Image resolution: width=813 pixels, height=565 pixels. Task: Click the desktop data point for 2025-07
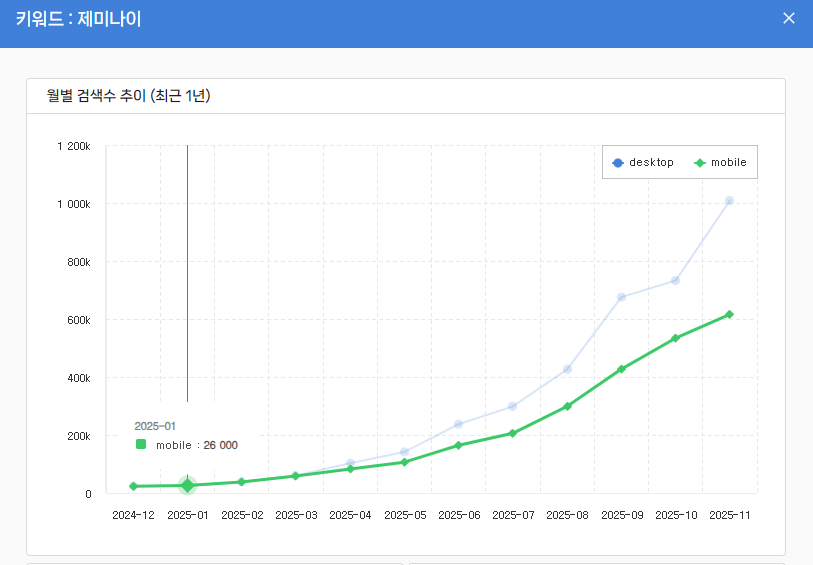click(x=512, y=406)
